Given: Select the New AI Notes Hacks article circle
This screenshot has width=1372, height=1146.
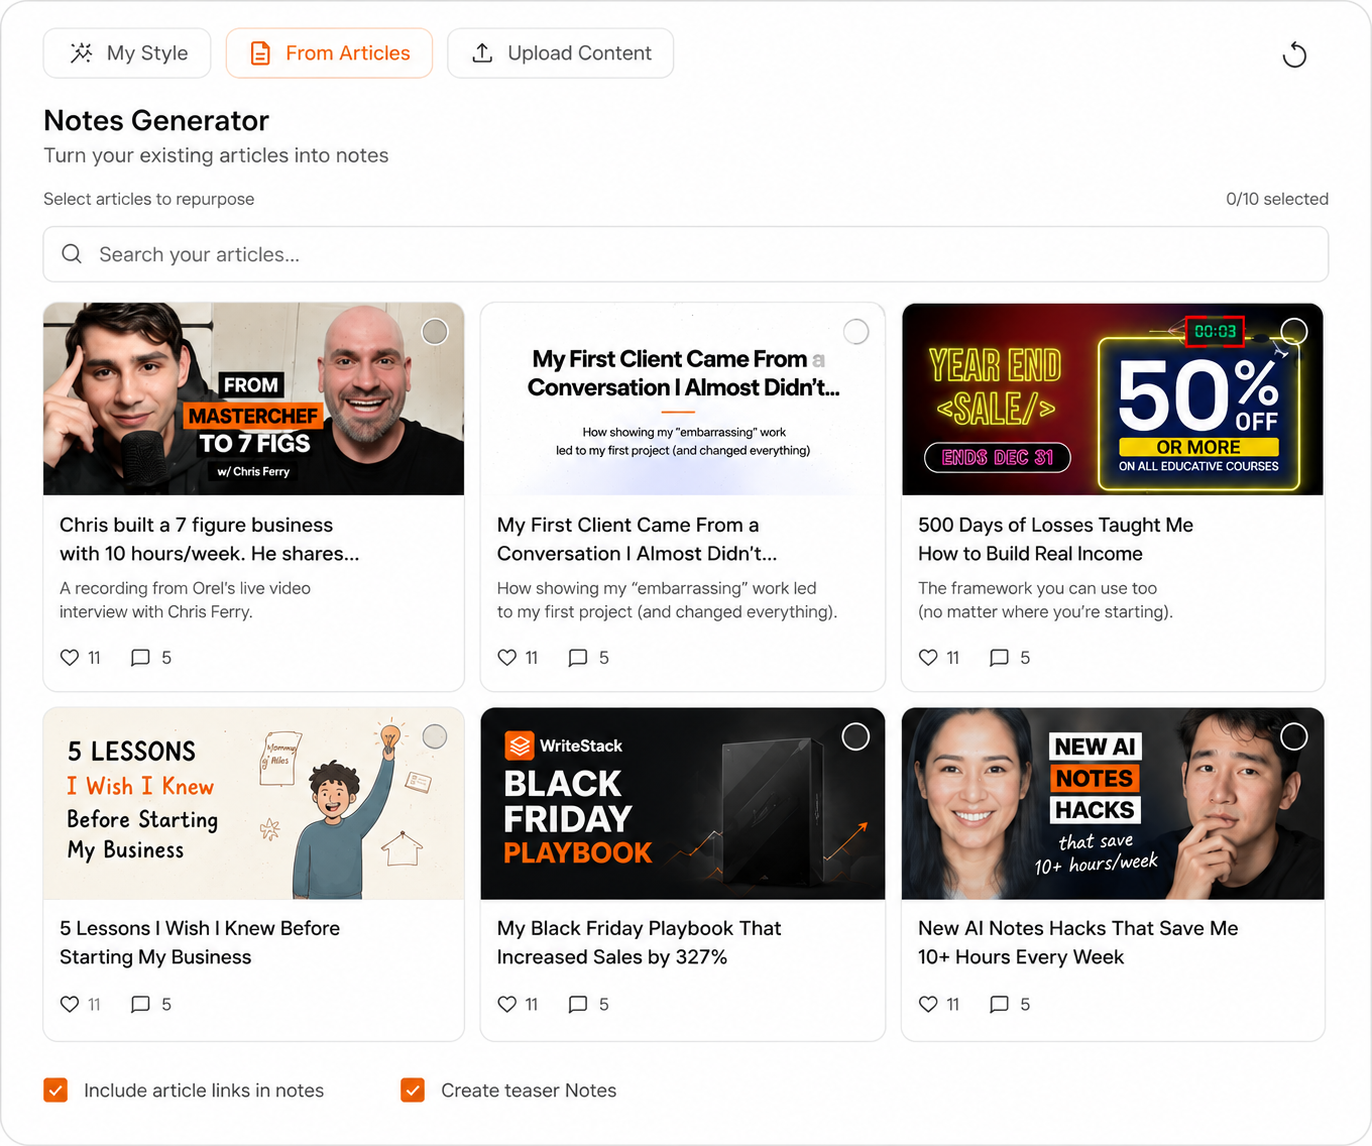Looking at the screenshot, I should 1294,737.
